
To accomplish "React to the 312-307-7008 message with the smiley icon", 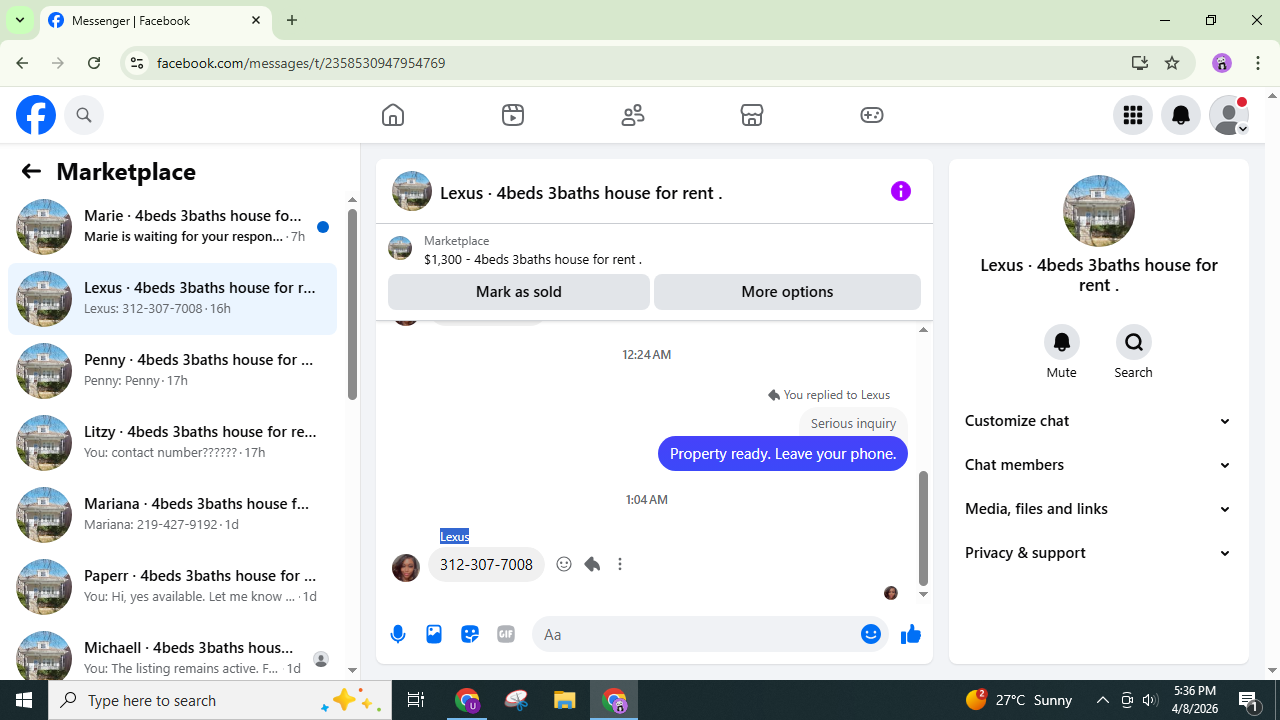I will pyautogui.click(x=564, y=564).
